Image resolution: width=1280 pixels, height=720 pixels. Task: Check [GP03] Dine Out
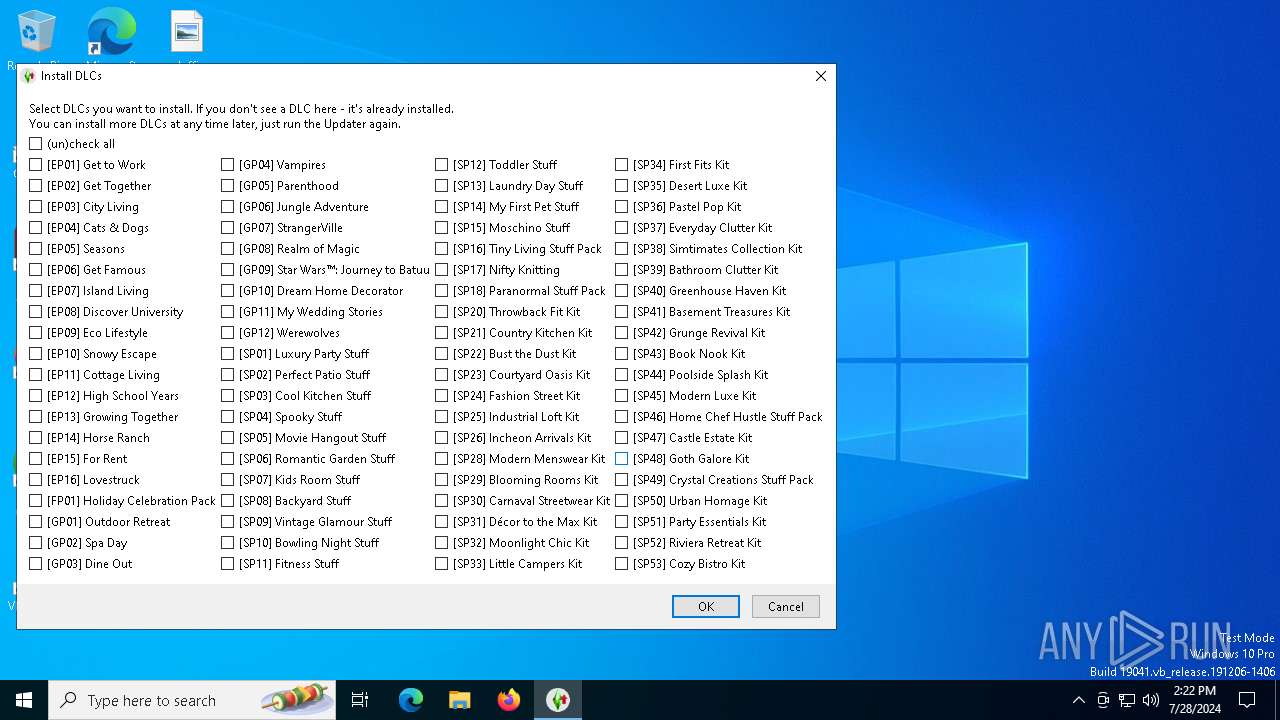(x=36, y=564)
